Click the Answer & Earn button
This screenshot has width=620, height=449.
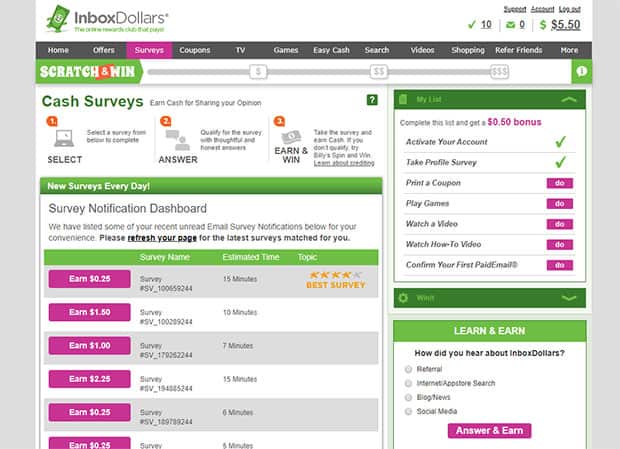click(x=490, y=430)
